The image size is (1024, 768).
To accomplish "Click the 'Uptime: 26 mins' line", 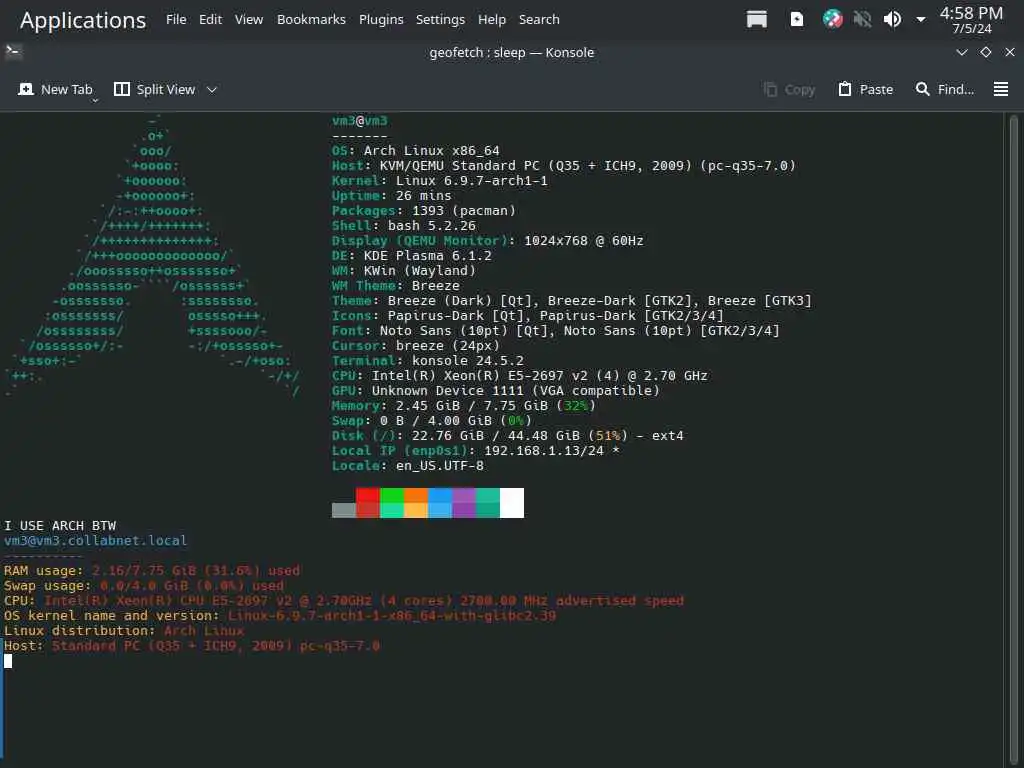I will (391, 196).
